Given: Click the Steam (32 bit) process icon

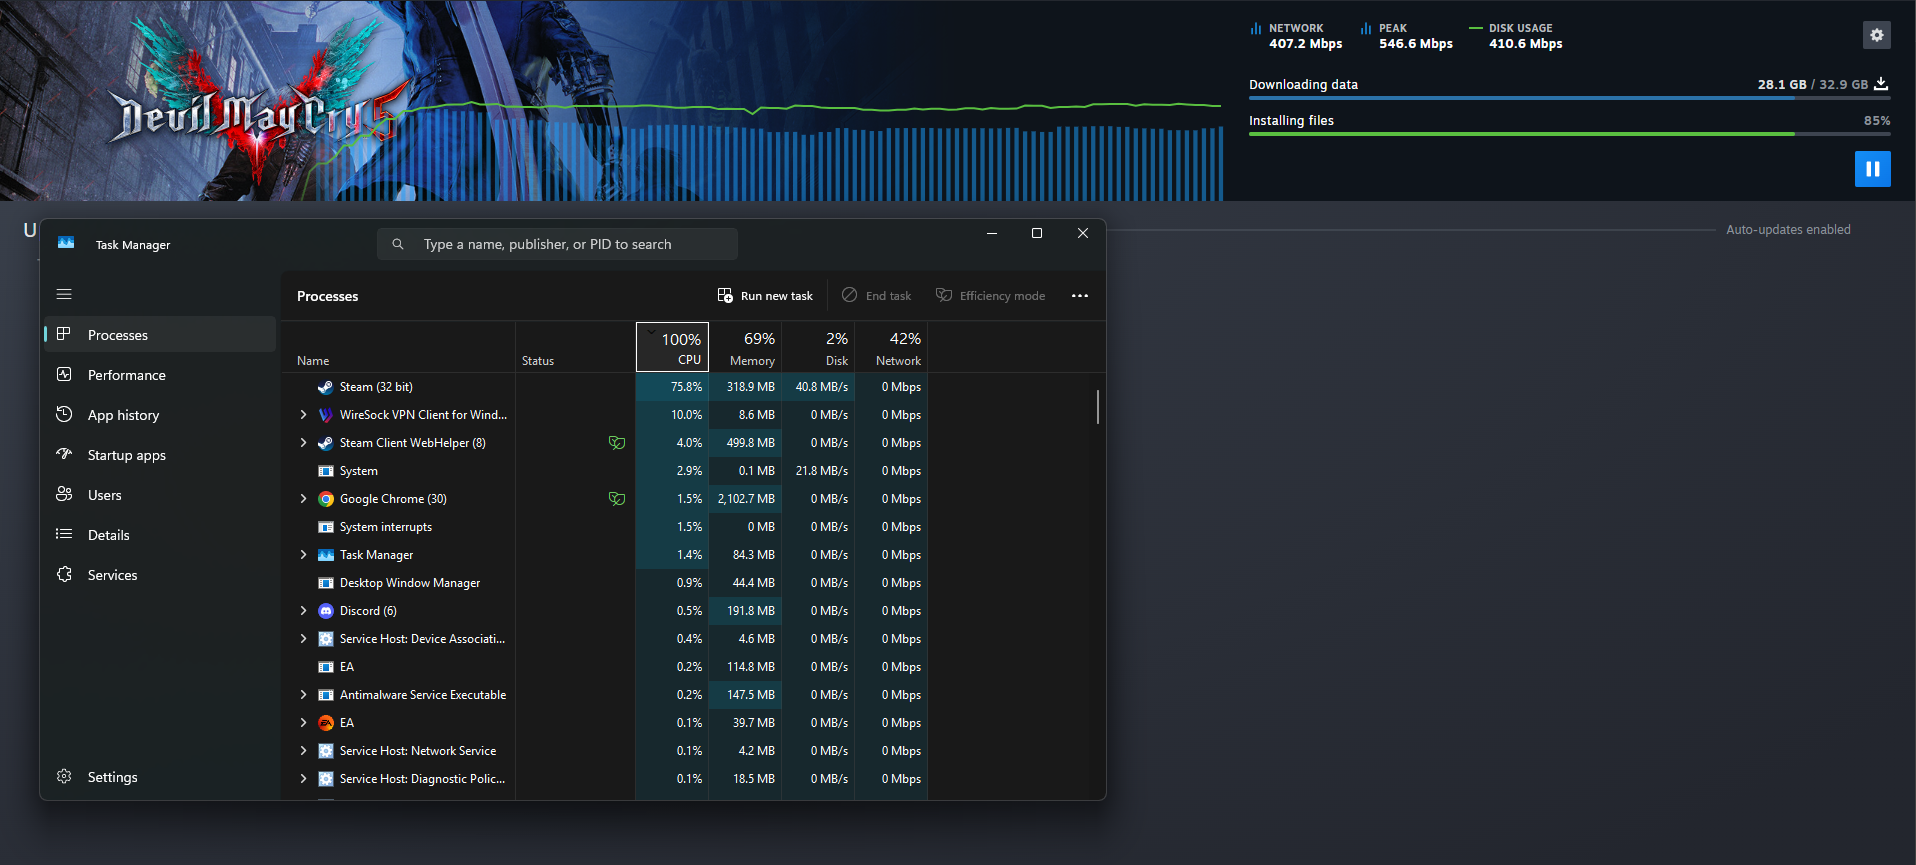Looking at the screenshot, I should pyautogui.click(x=326, y=387).
